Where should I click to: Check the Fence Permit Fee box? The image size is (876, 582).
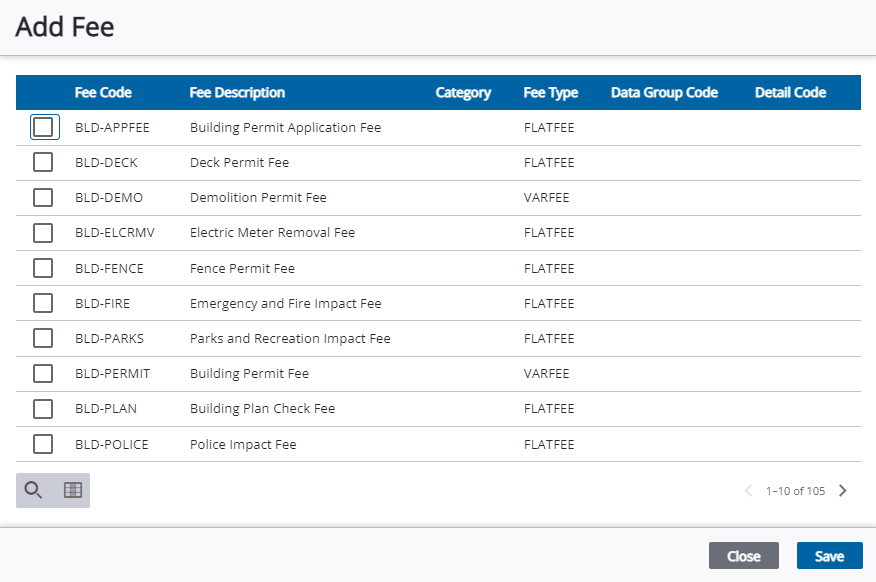43,269
